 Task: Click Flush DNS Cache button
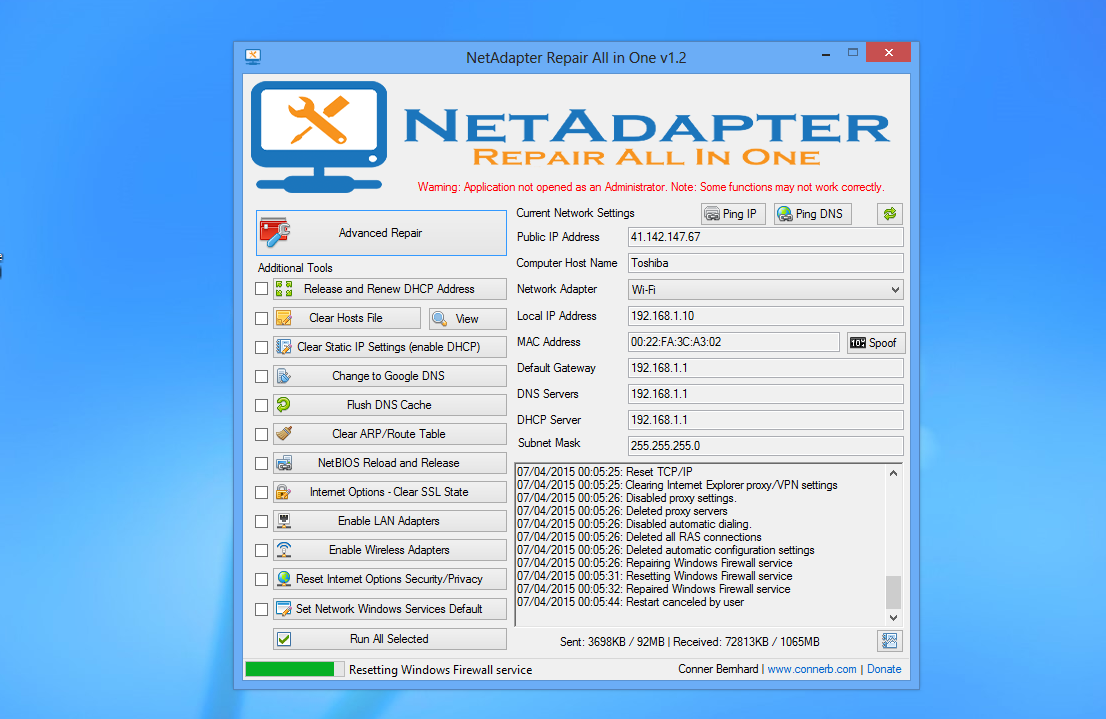[x=389, y=405]
